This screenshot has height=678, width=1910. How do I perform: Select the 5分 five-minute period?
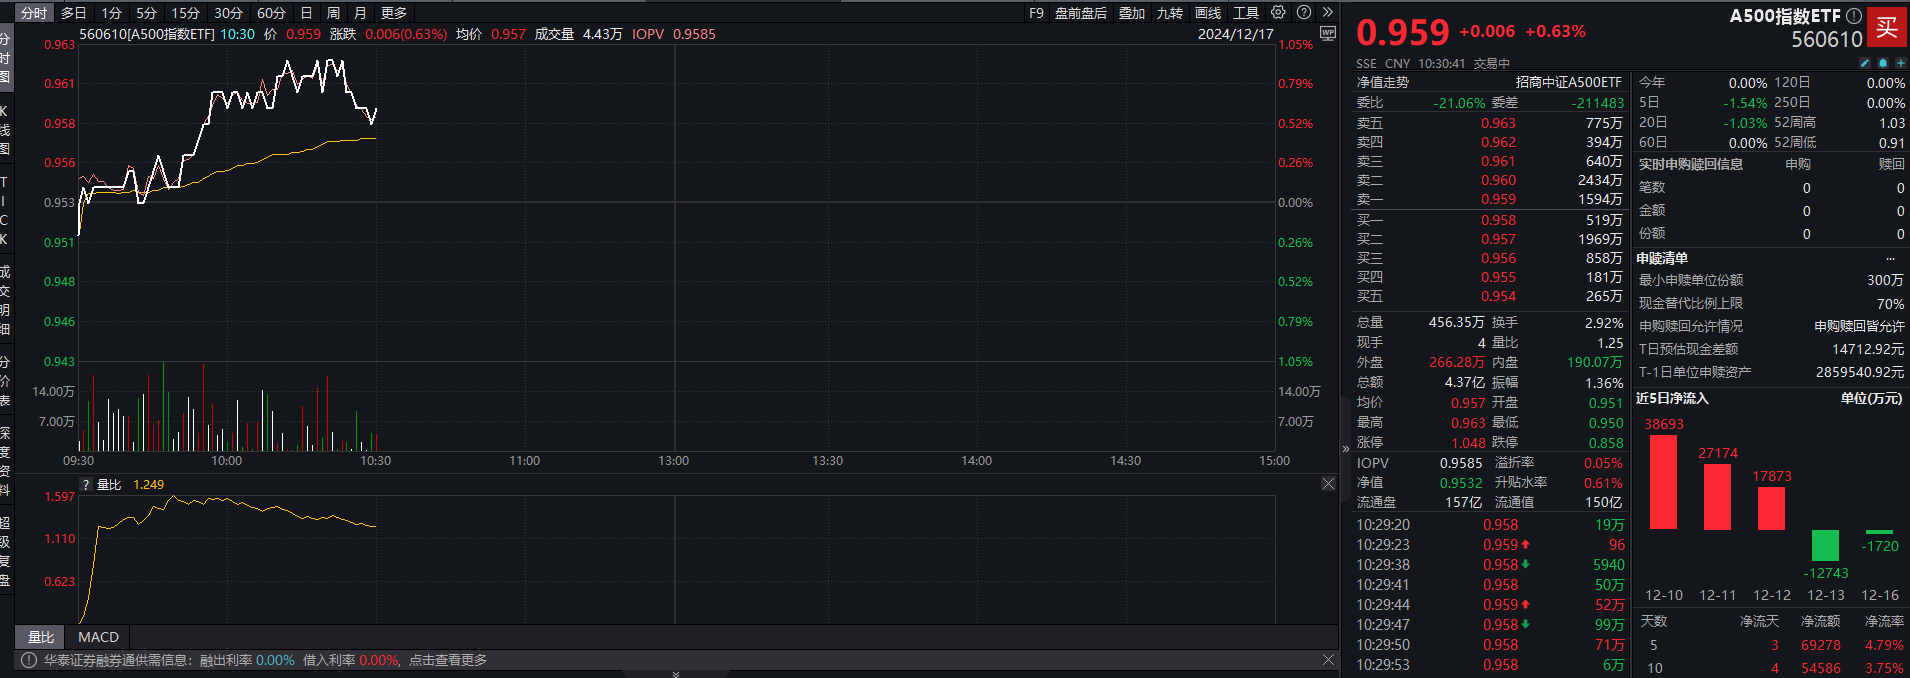[x=147, y=13]
